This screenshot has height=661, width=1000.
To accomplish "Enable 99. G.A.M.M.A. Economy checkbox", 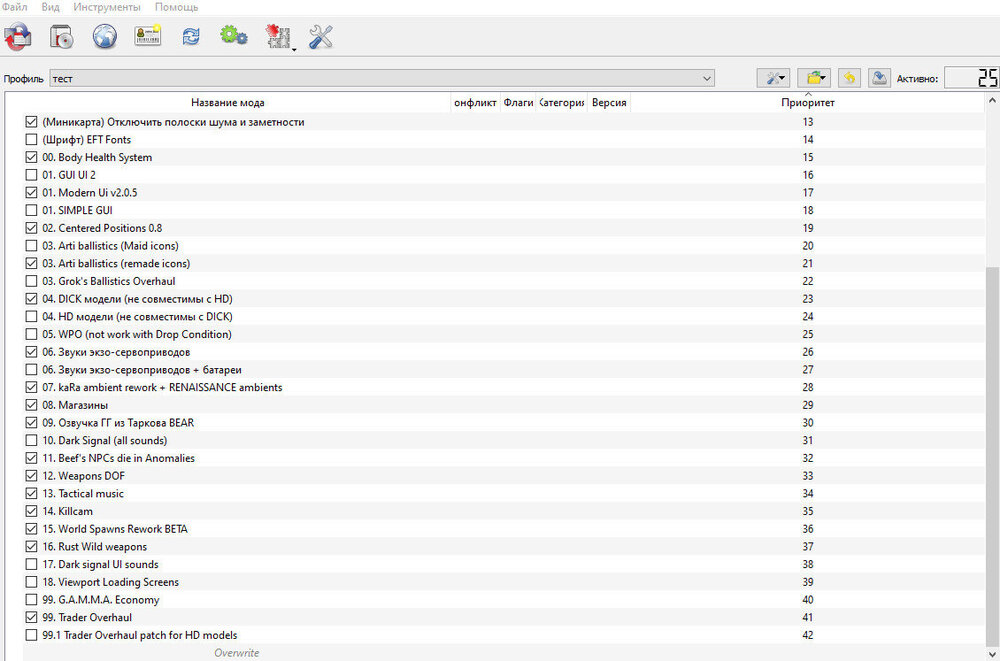I will 31,600.
